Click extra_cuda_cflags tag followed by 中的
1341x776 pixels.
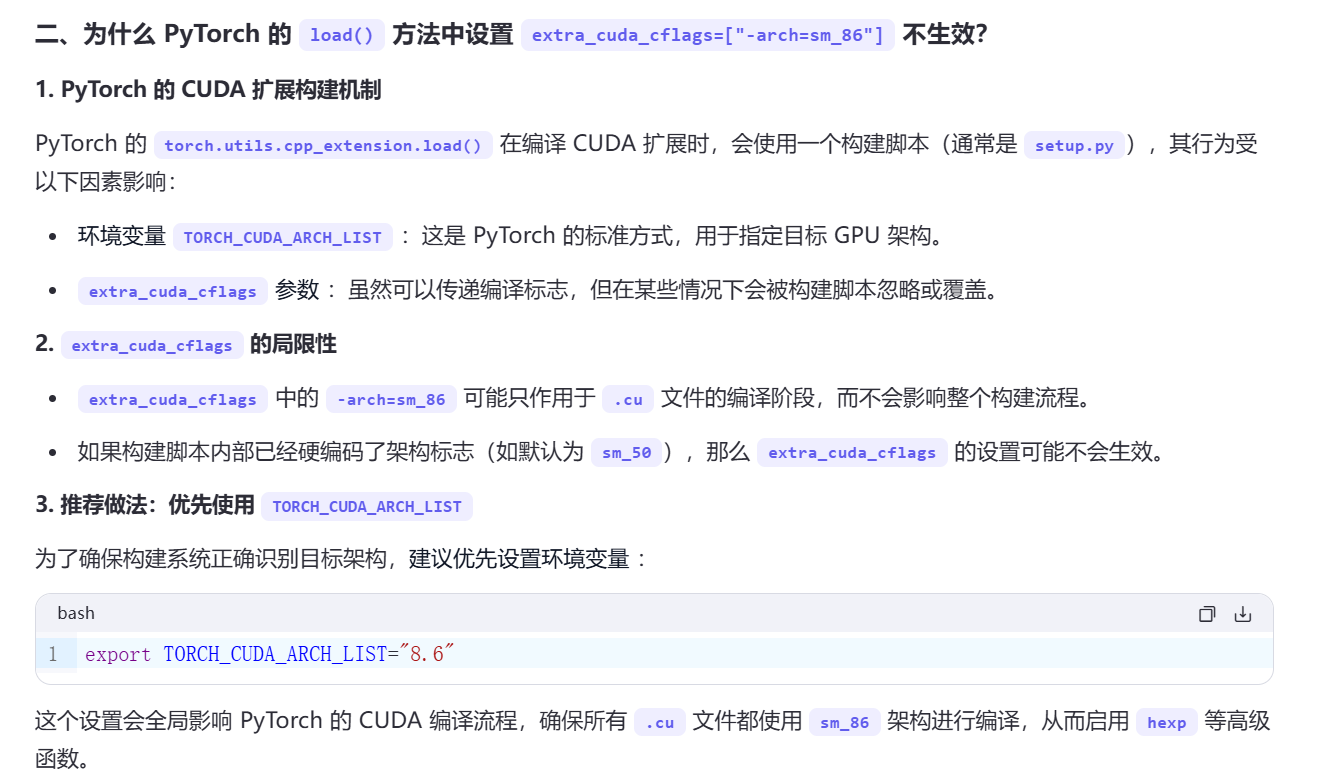click(x=173, y=399)
